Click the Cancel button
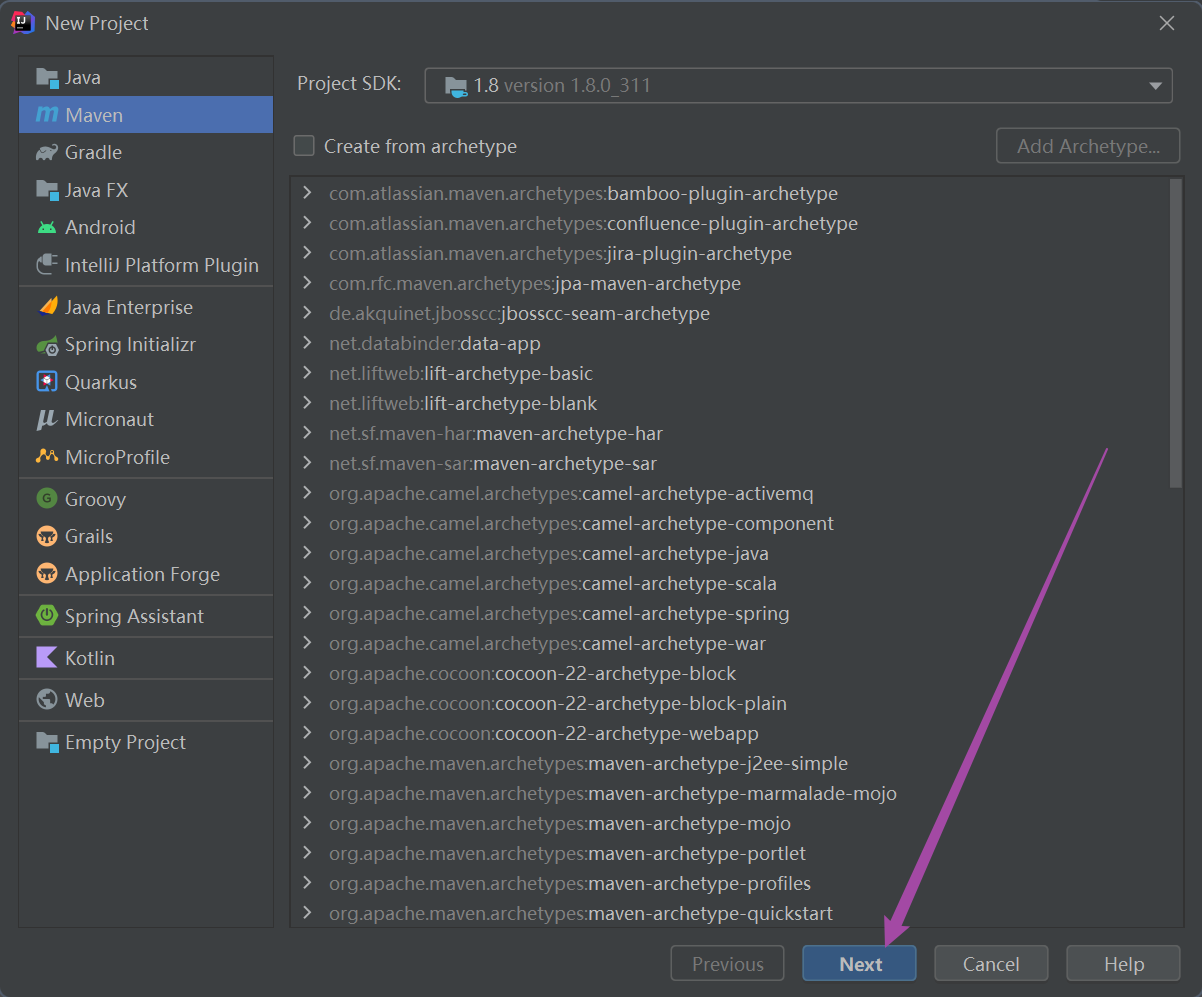Image resolution: width=1202 pixels, height=997 pixels. (x=991, y=964)
